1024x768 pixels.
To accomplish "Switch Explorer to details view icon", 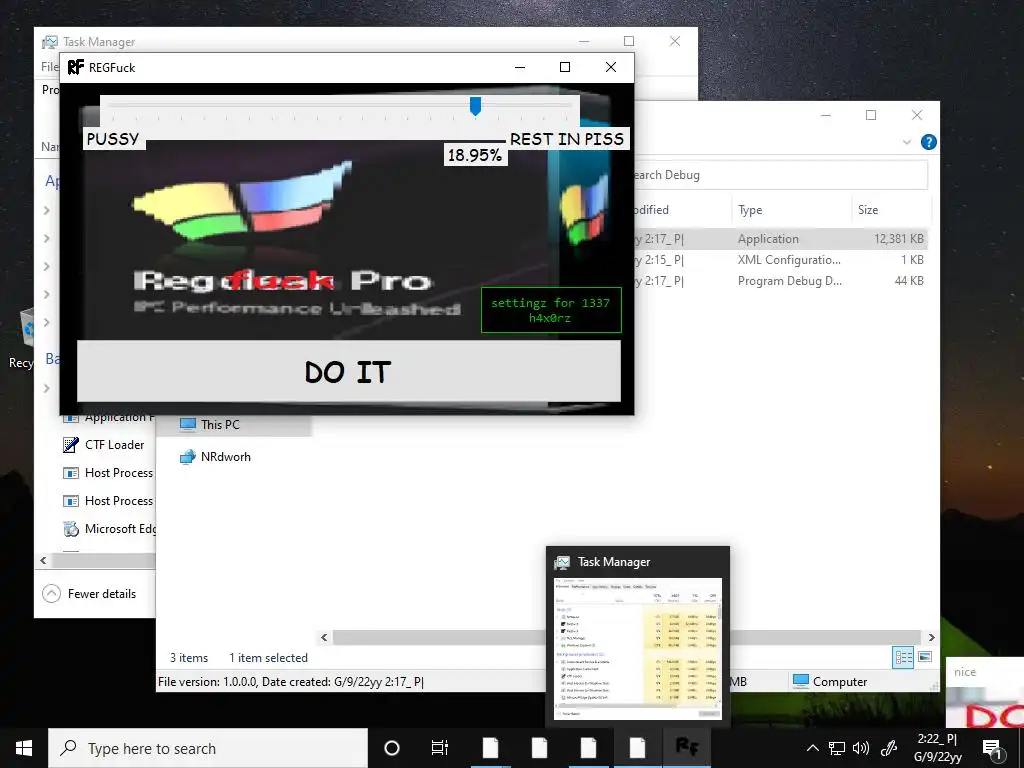I will [903, 657].
